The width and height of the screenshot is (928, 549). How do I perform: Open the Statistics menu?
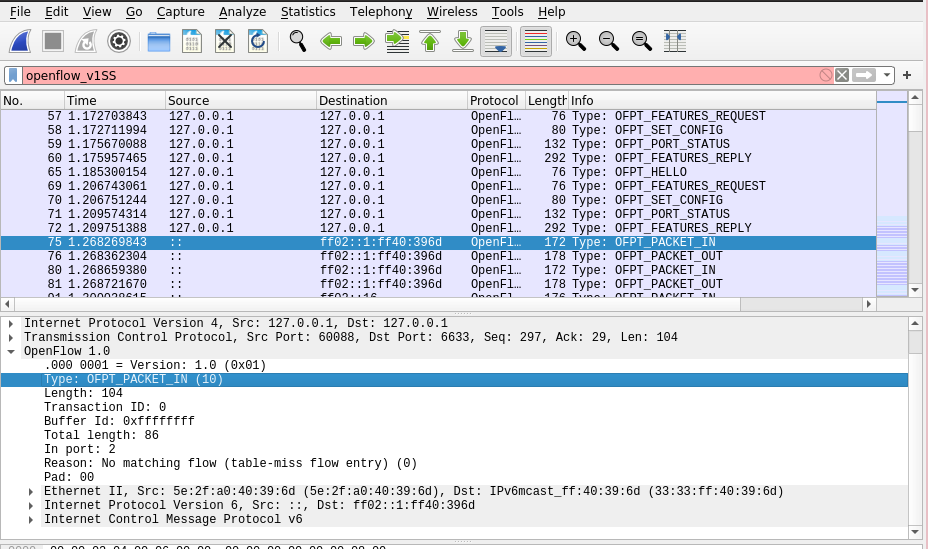308,12
